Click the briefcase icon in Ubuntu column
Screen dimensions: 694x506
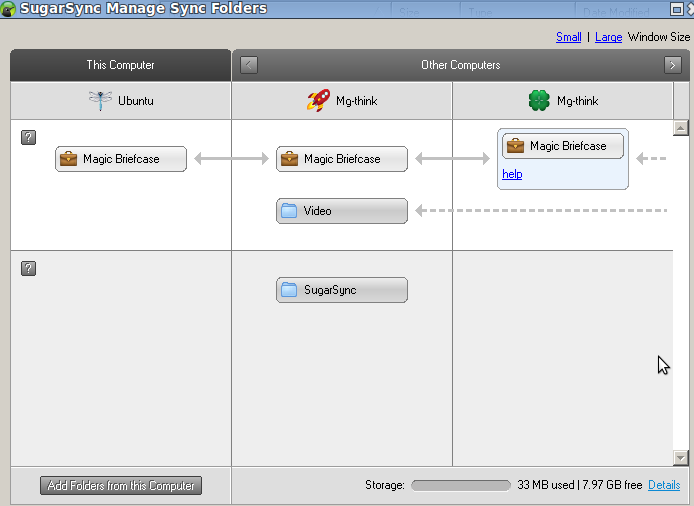[x=69, y=159]
